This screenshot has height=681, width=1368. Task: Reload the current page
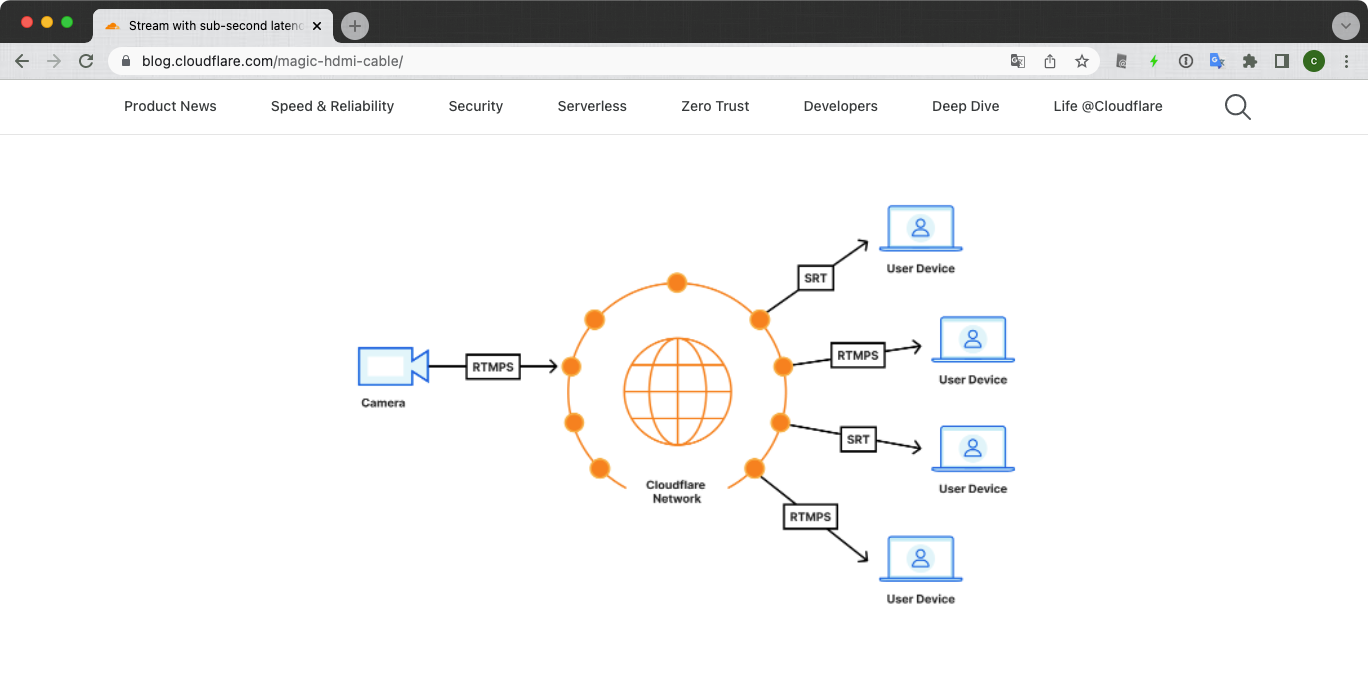[86, 61]
